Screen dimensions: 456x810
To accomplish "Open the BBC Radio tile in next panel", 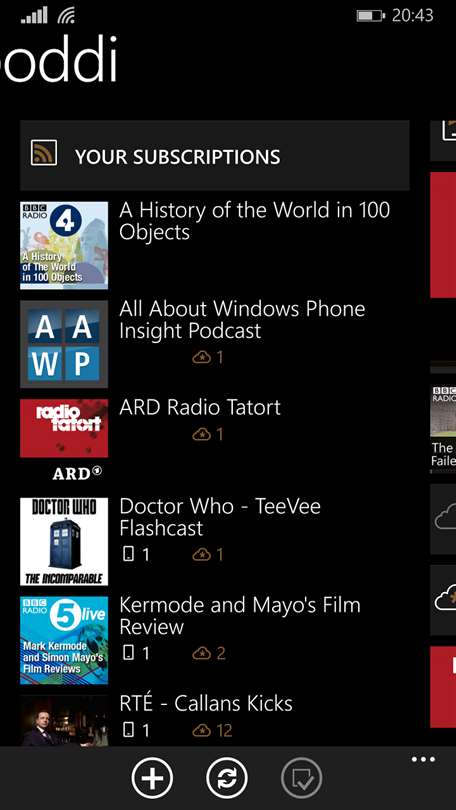I will click(x=443, y=427).
